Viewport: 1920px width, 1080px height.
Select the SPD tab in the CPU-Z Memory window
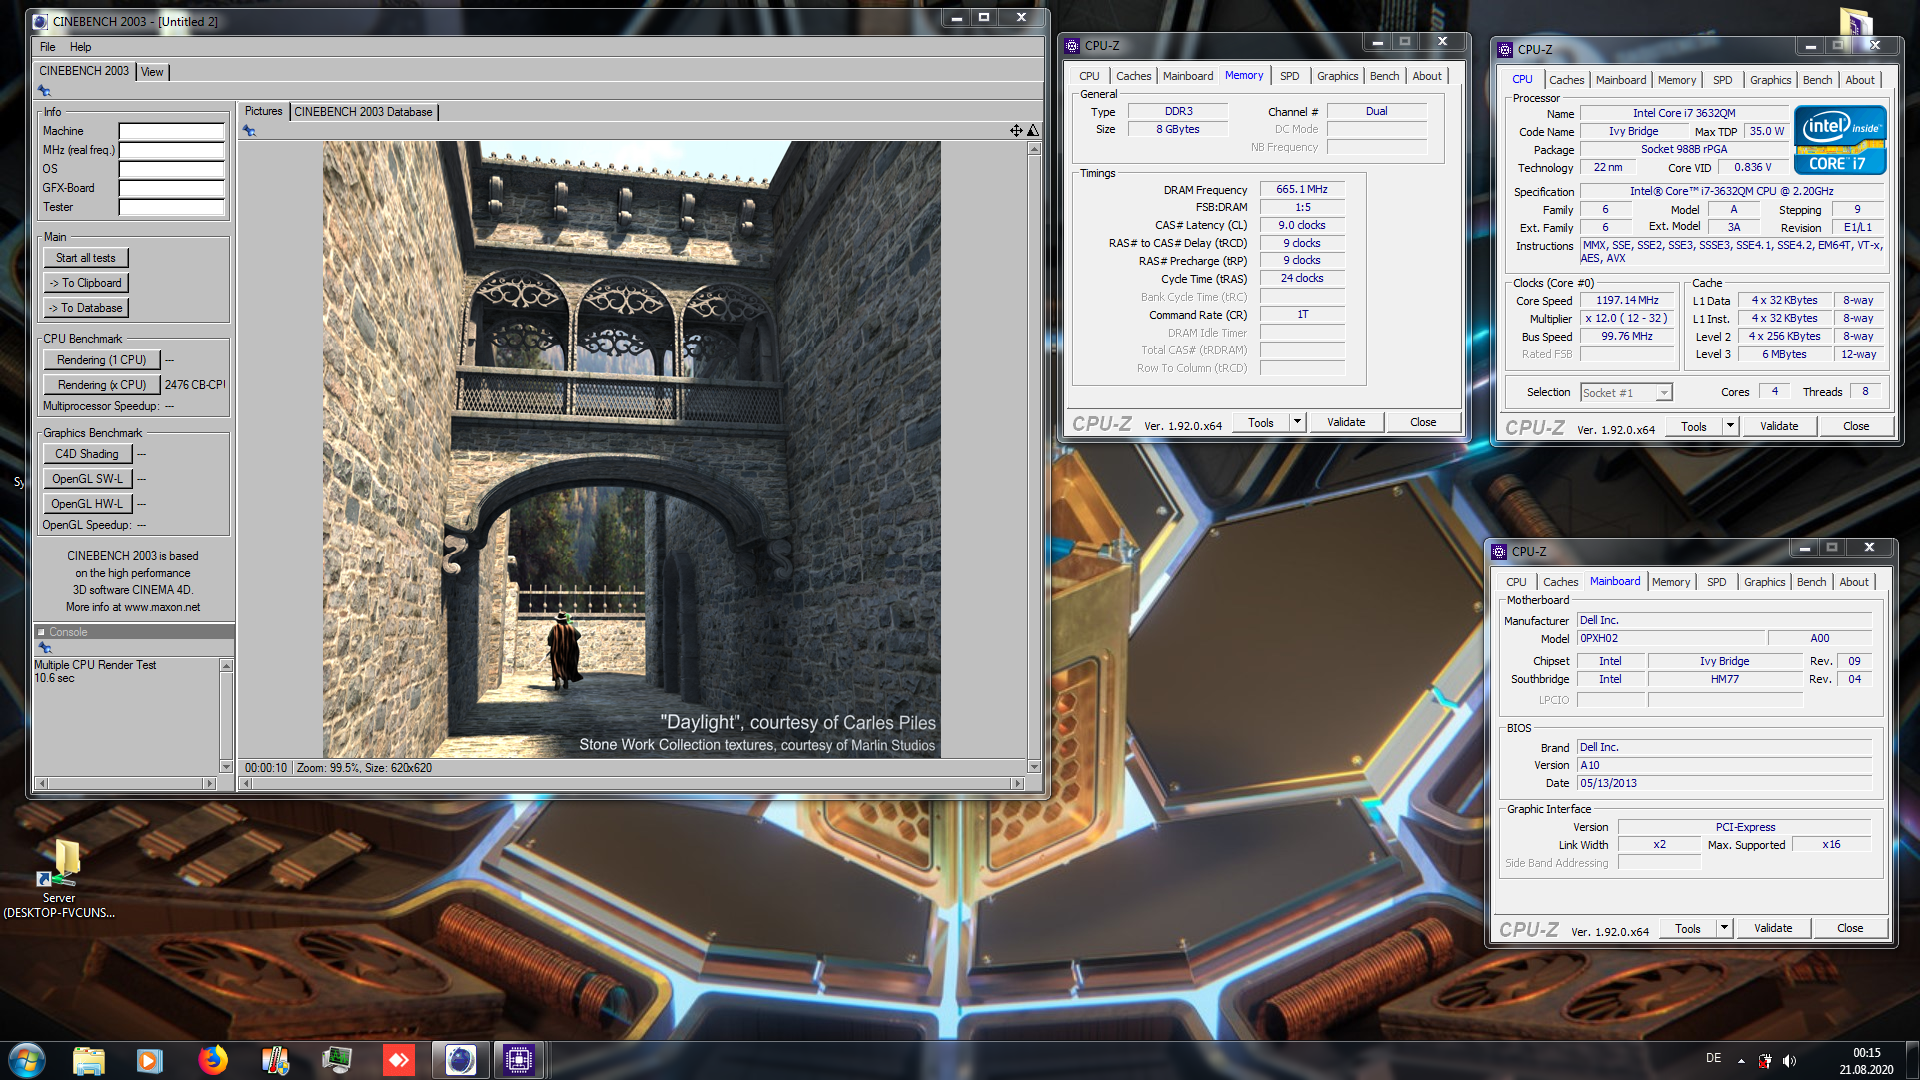(x=1289, y=76)
